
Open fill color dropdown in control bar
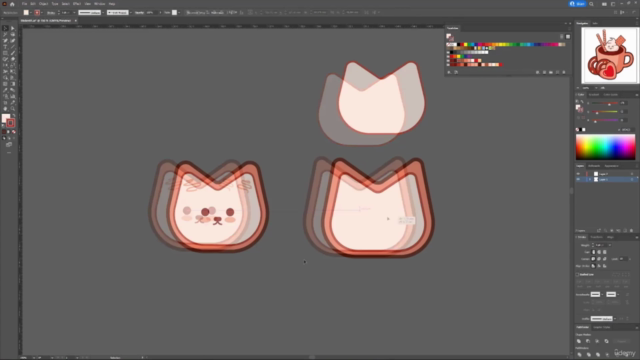pyautogui.click(x=31, y=13)
